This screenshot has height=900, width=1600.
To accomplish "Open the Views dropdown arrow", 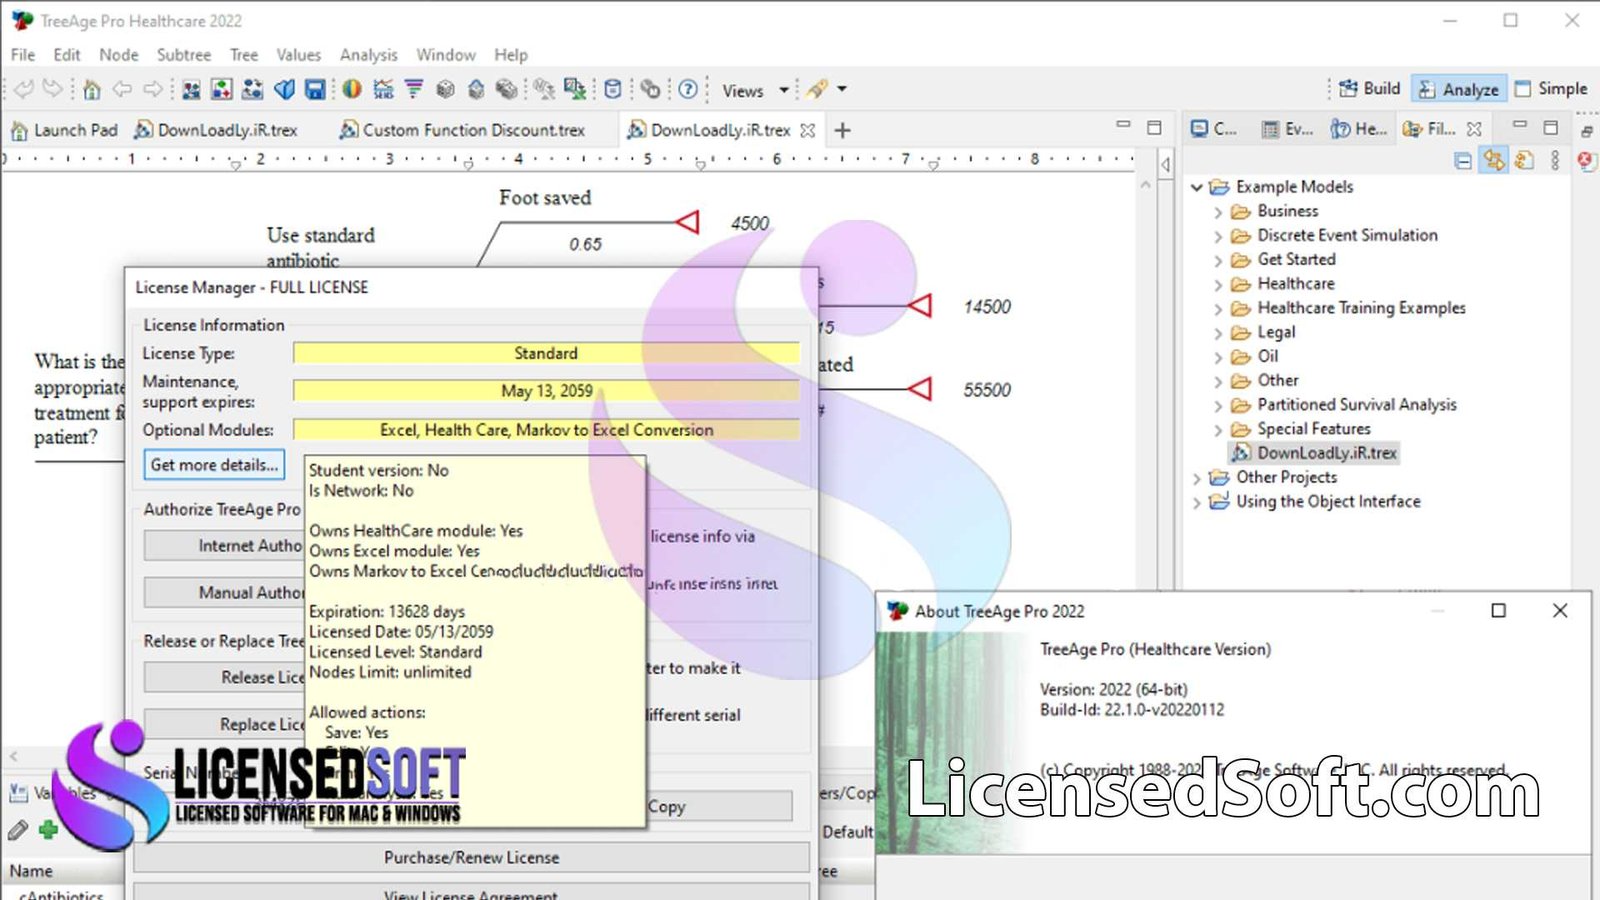I will pyautogui.click(x=784, y=90).
